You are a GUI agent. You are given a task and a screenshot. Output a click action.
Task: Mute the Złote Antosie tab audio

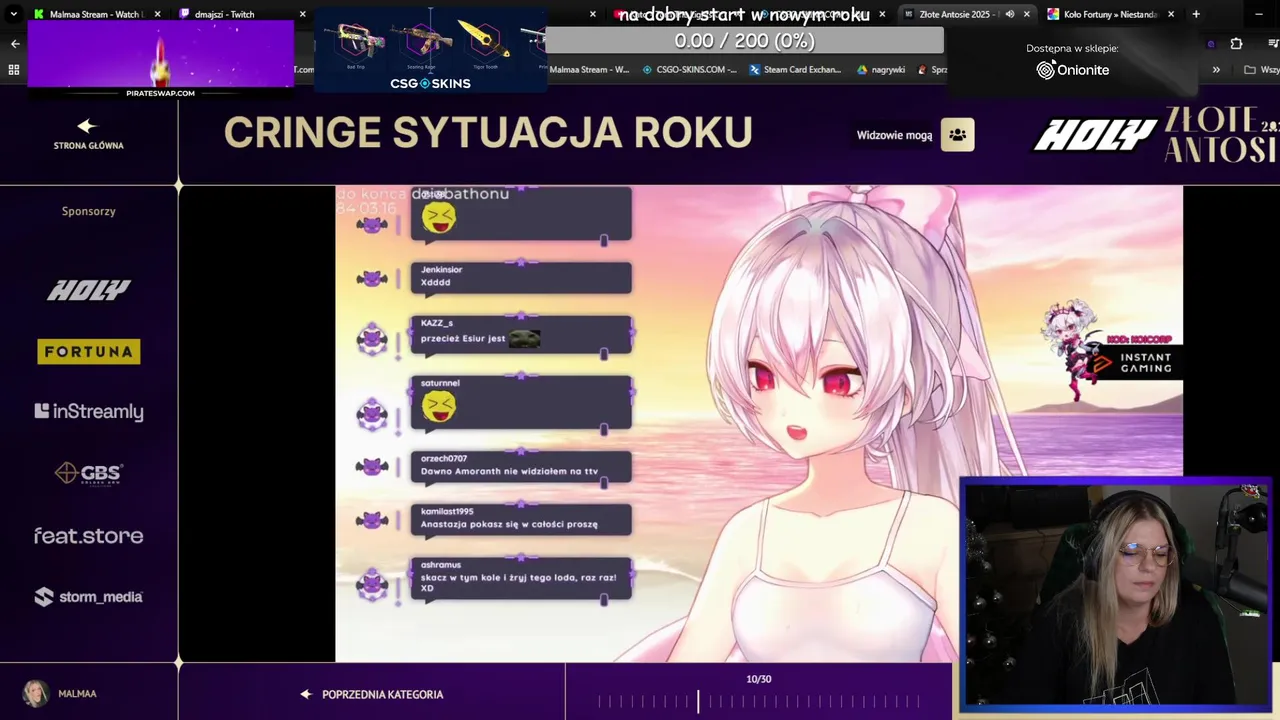pyautogui.click(x=1009, y=14)
